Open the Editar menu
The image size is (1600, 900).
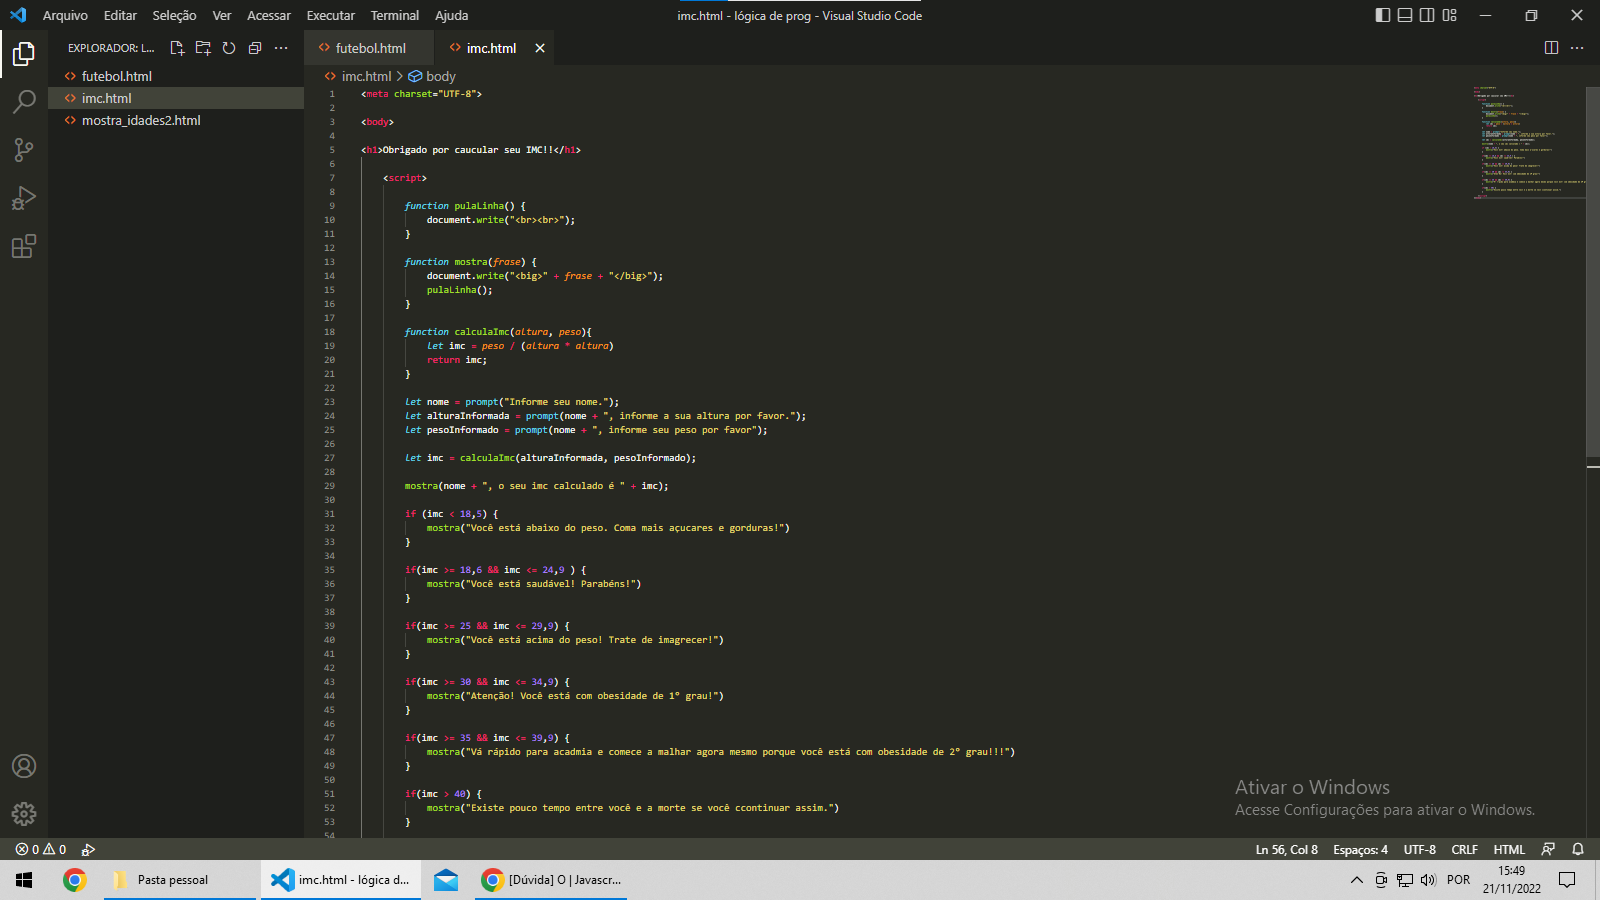click(x=120, y=15)
